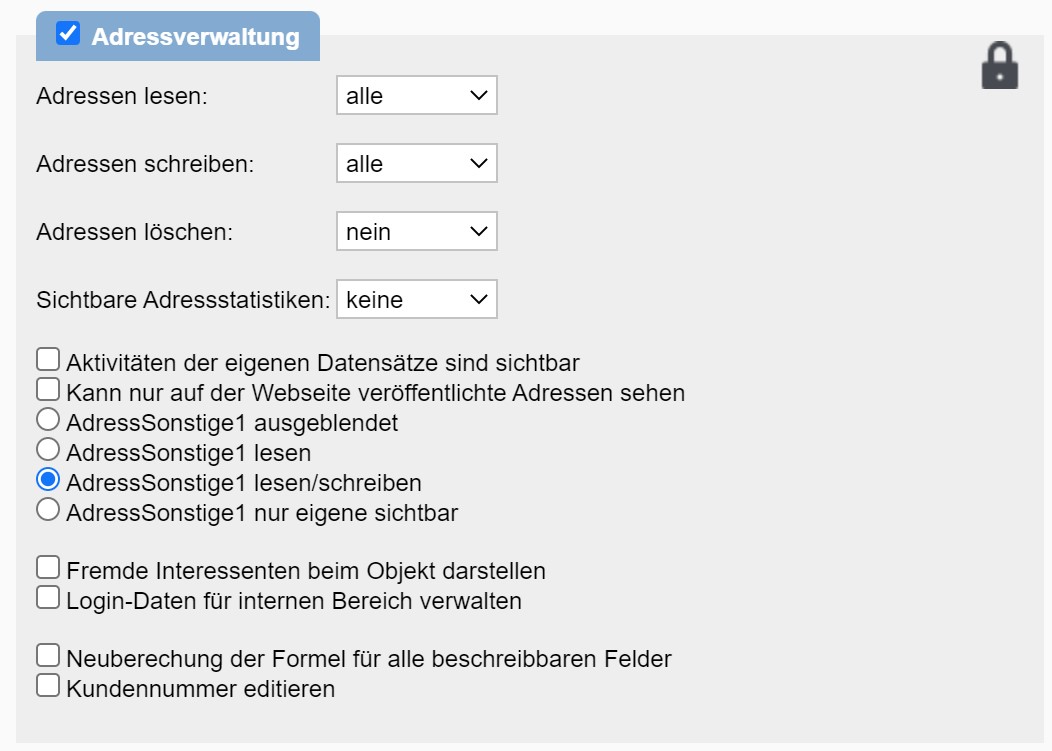Image resolution: width=1052 pixels, height=751 pixels.
Task: Open the Adressen lesen dropdown
Action: coord(416,96)
